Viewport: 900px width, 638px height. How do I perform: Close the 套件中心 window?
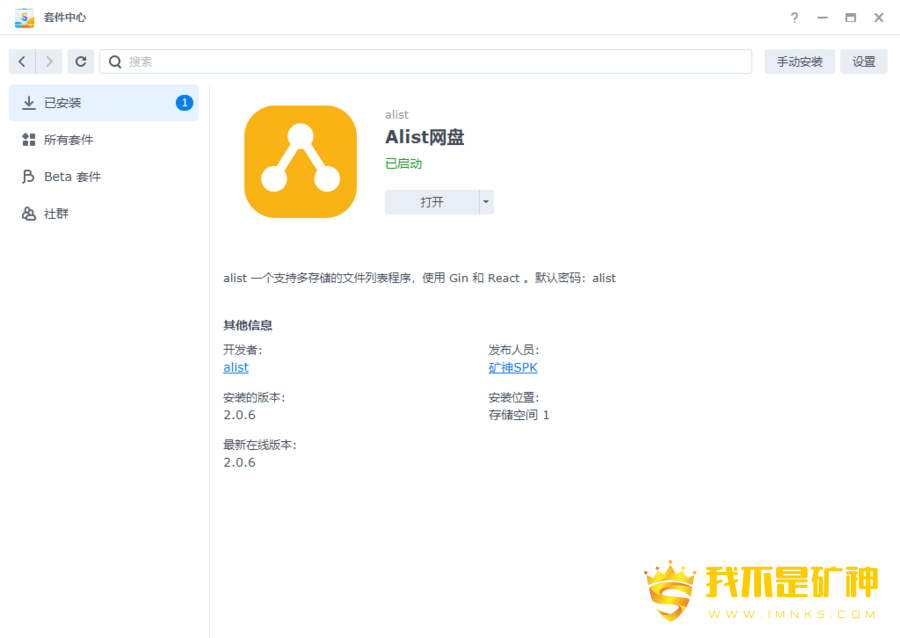point(879,18)
